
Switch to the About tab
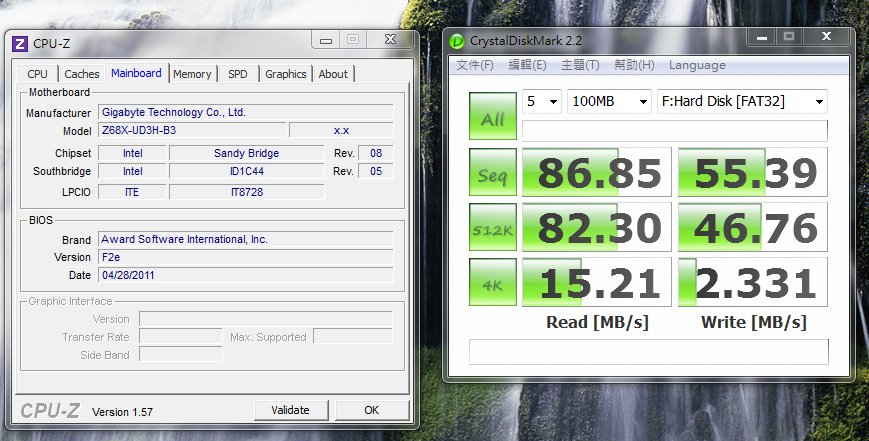pyautogui.click(x=333, y=74)
